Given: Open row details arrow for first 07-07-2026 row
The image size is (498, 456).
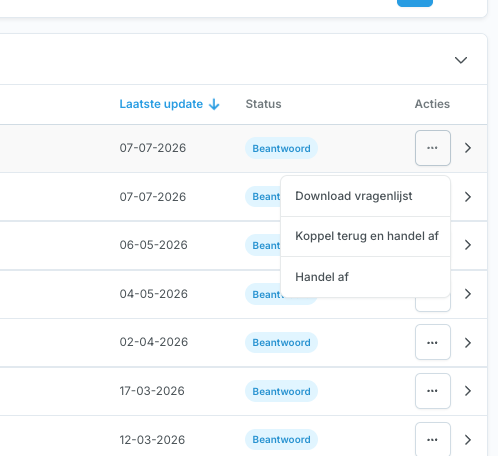Looking at the screenshot, I should click(468, 148).
